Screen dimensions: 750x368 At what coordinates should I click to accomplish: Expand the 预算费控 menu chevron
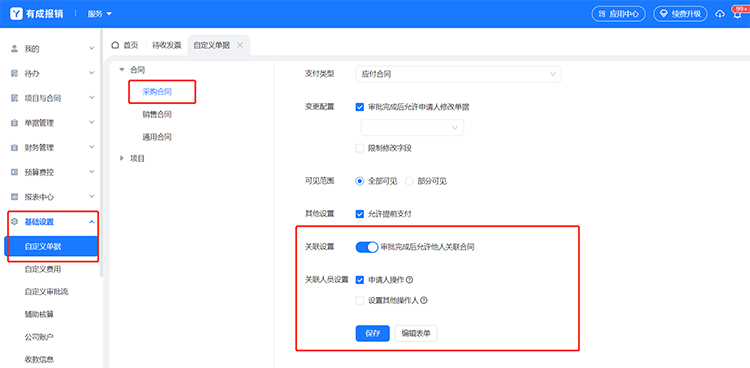92,172
